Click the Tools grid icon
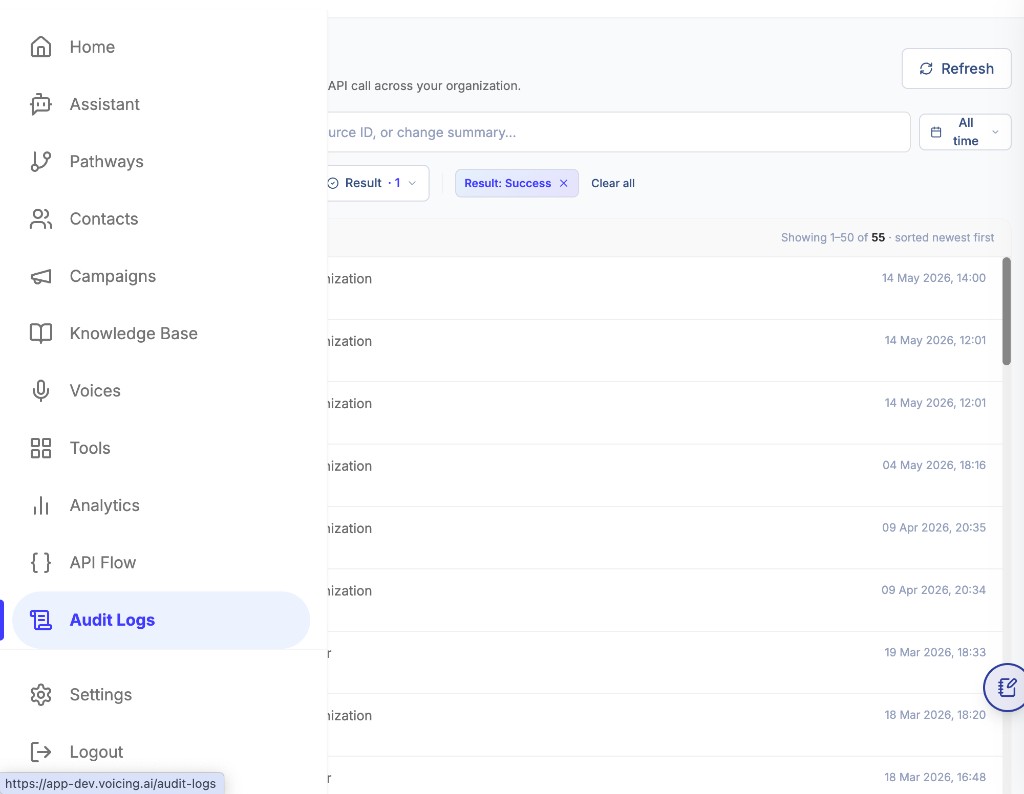The image size is (1024, 794). (x=40, y=448)
